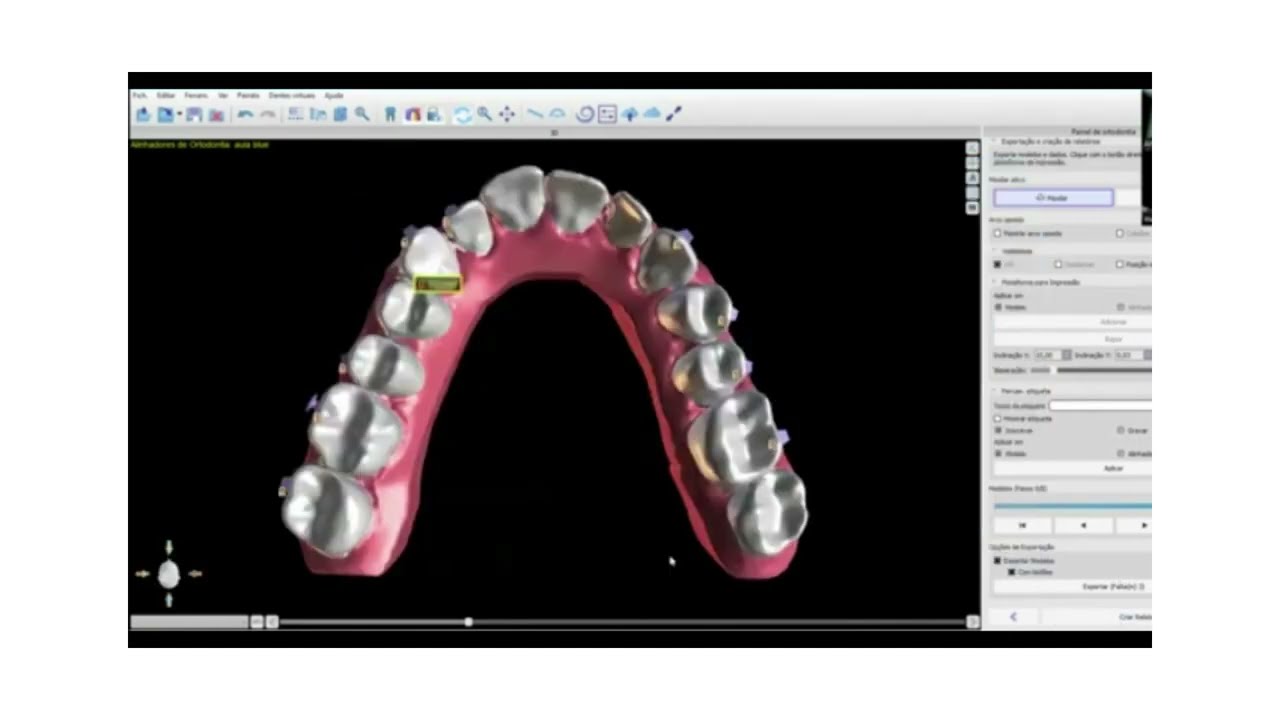Undo the last action with the undo arrow
Viewport: 1280px width, 720px height.
[x=245, y=115]
